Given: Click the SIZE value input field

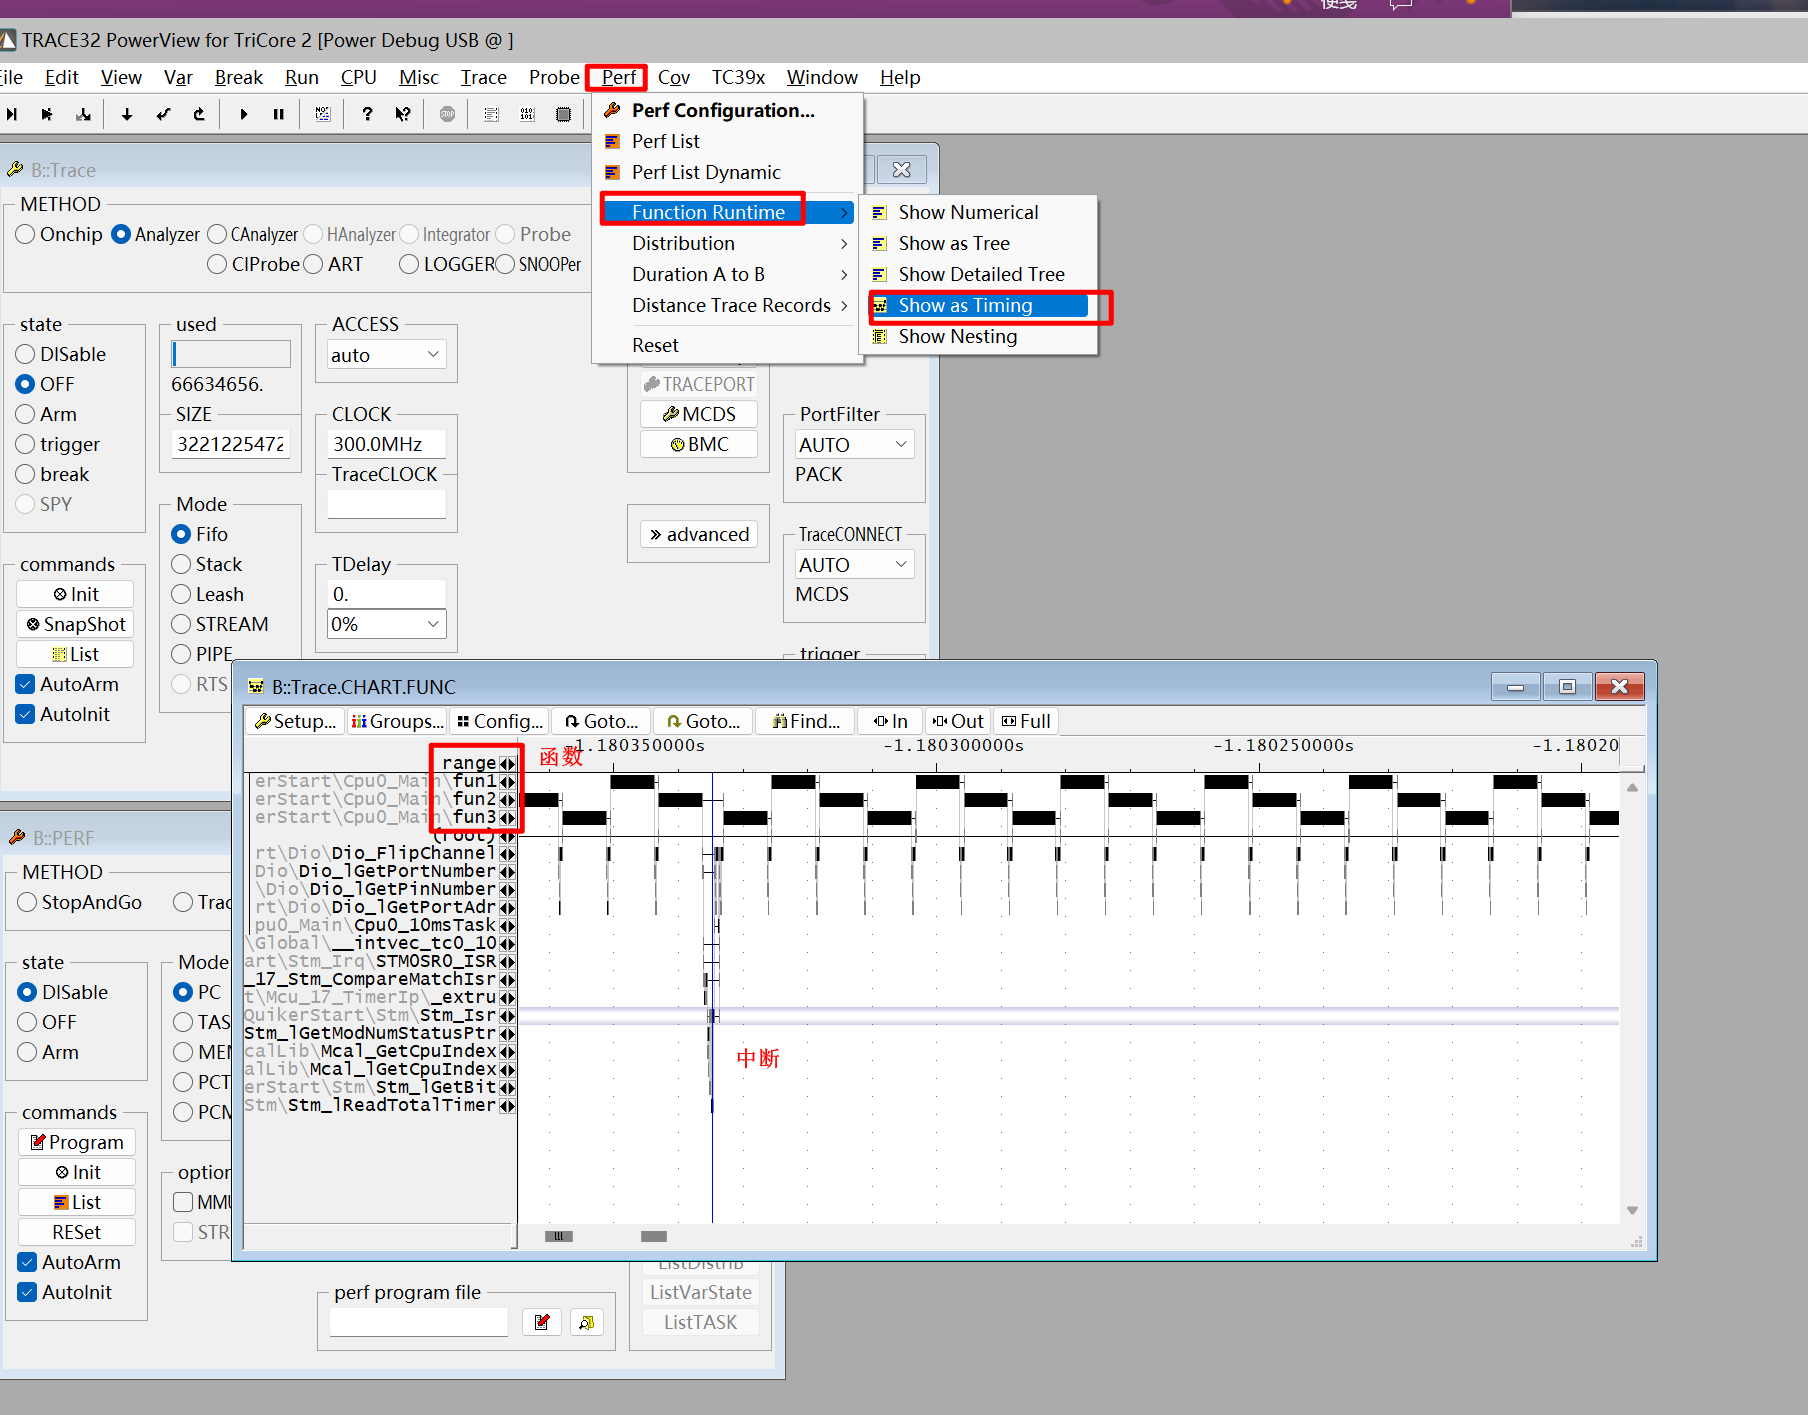Looking at the screenshot, I should point(231,444).
